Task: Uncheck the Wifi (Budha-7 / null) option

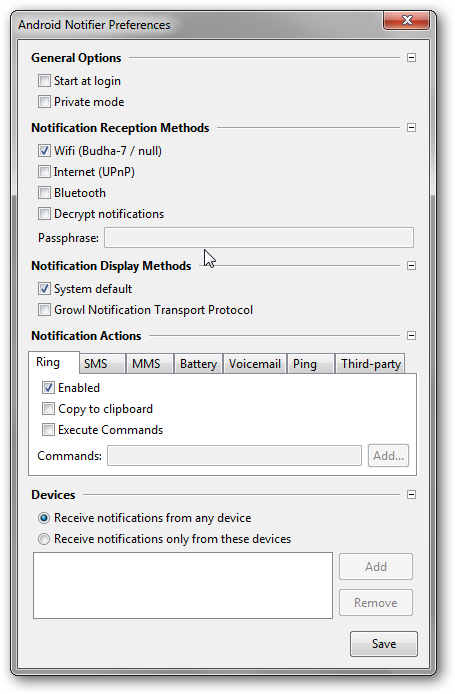Action: [x=44, y=151]
